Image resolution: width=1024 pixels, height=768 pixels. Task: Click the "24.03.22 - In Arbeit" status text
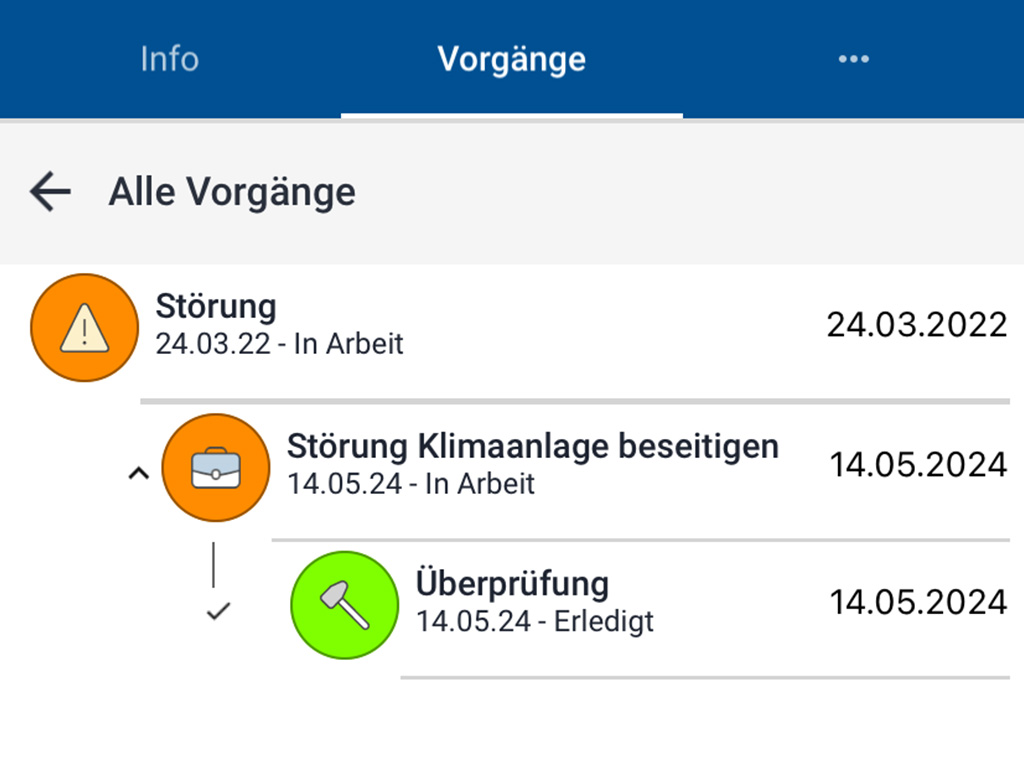click(279, 345)
